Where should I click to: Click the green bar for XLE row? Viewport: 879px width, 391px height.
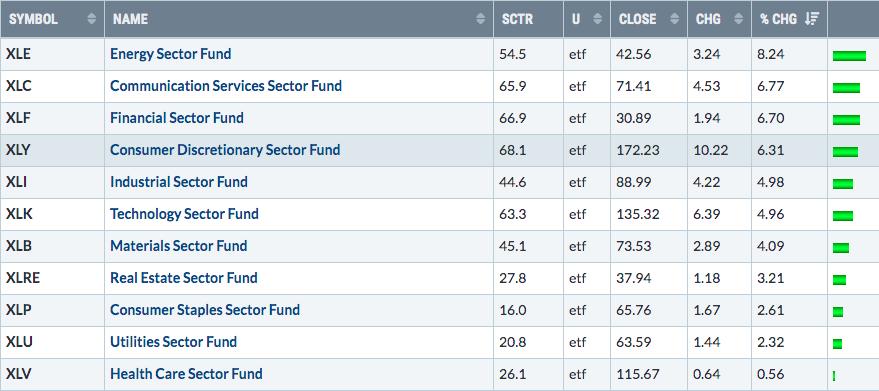849,56
